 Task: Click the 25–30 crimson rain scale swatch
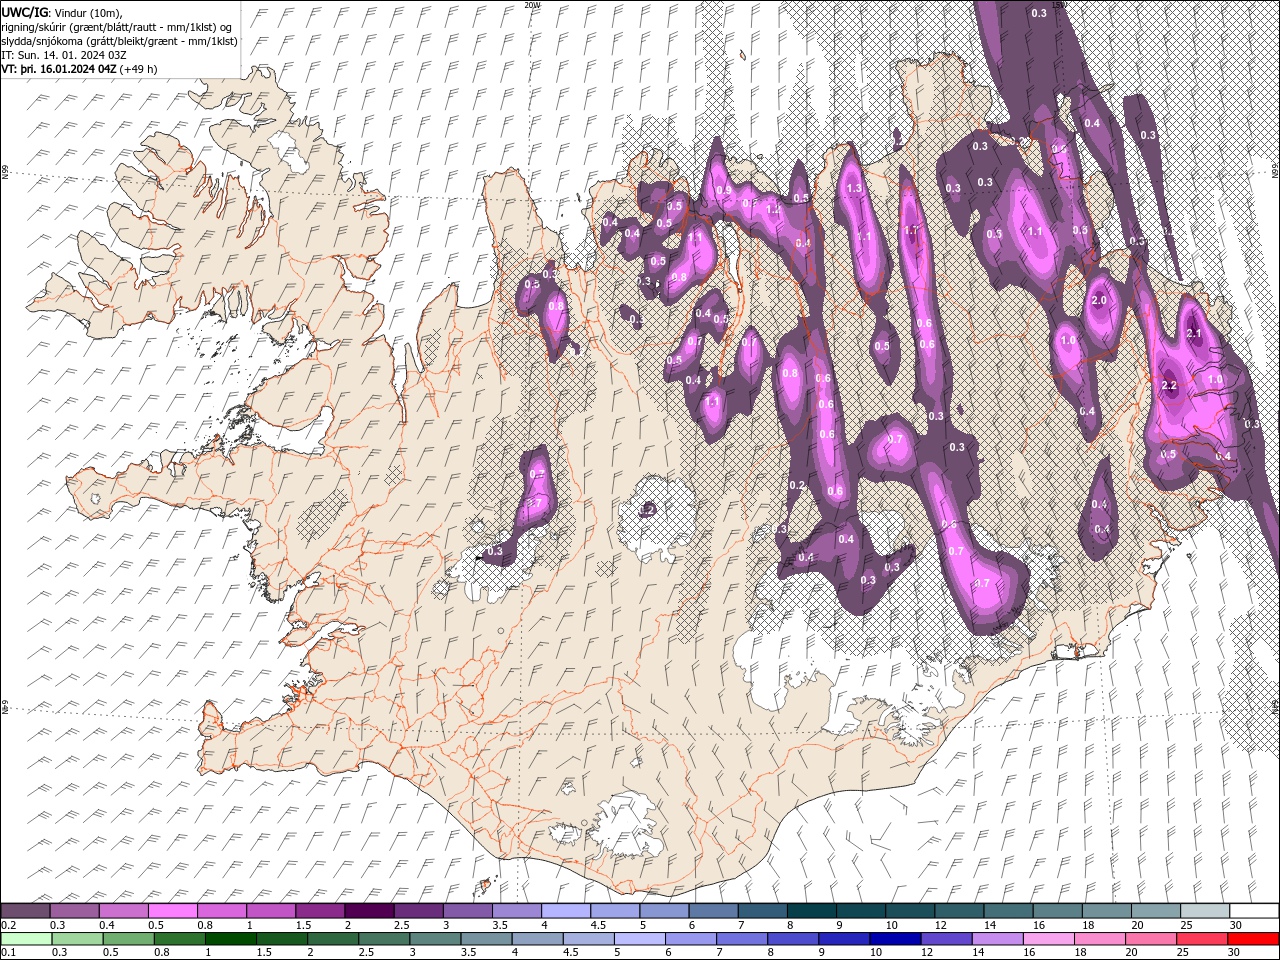[x=1203, y=939]
